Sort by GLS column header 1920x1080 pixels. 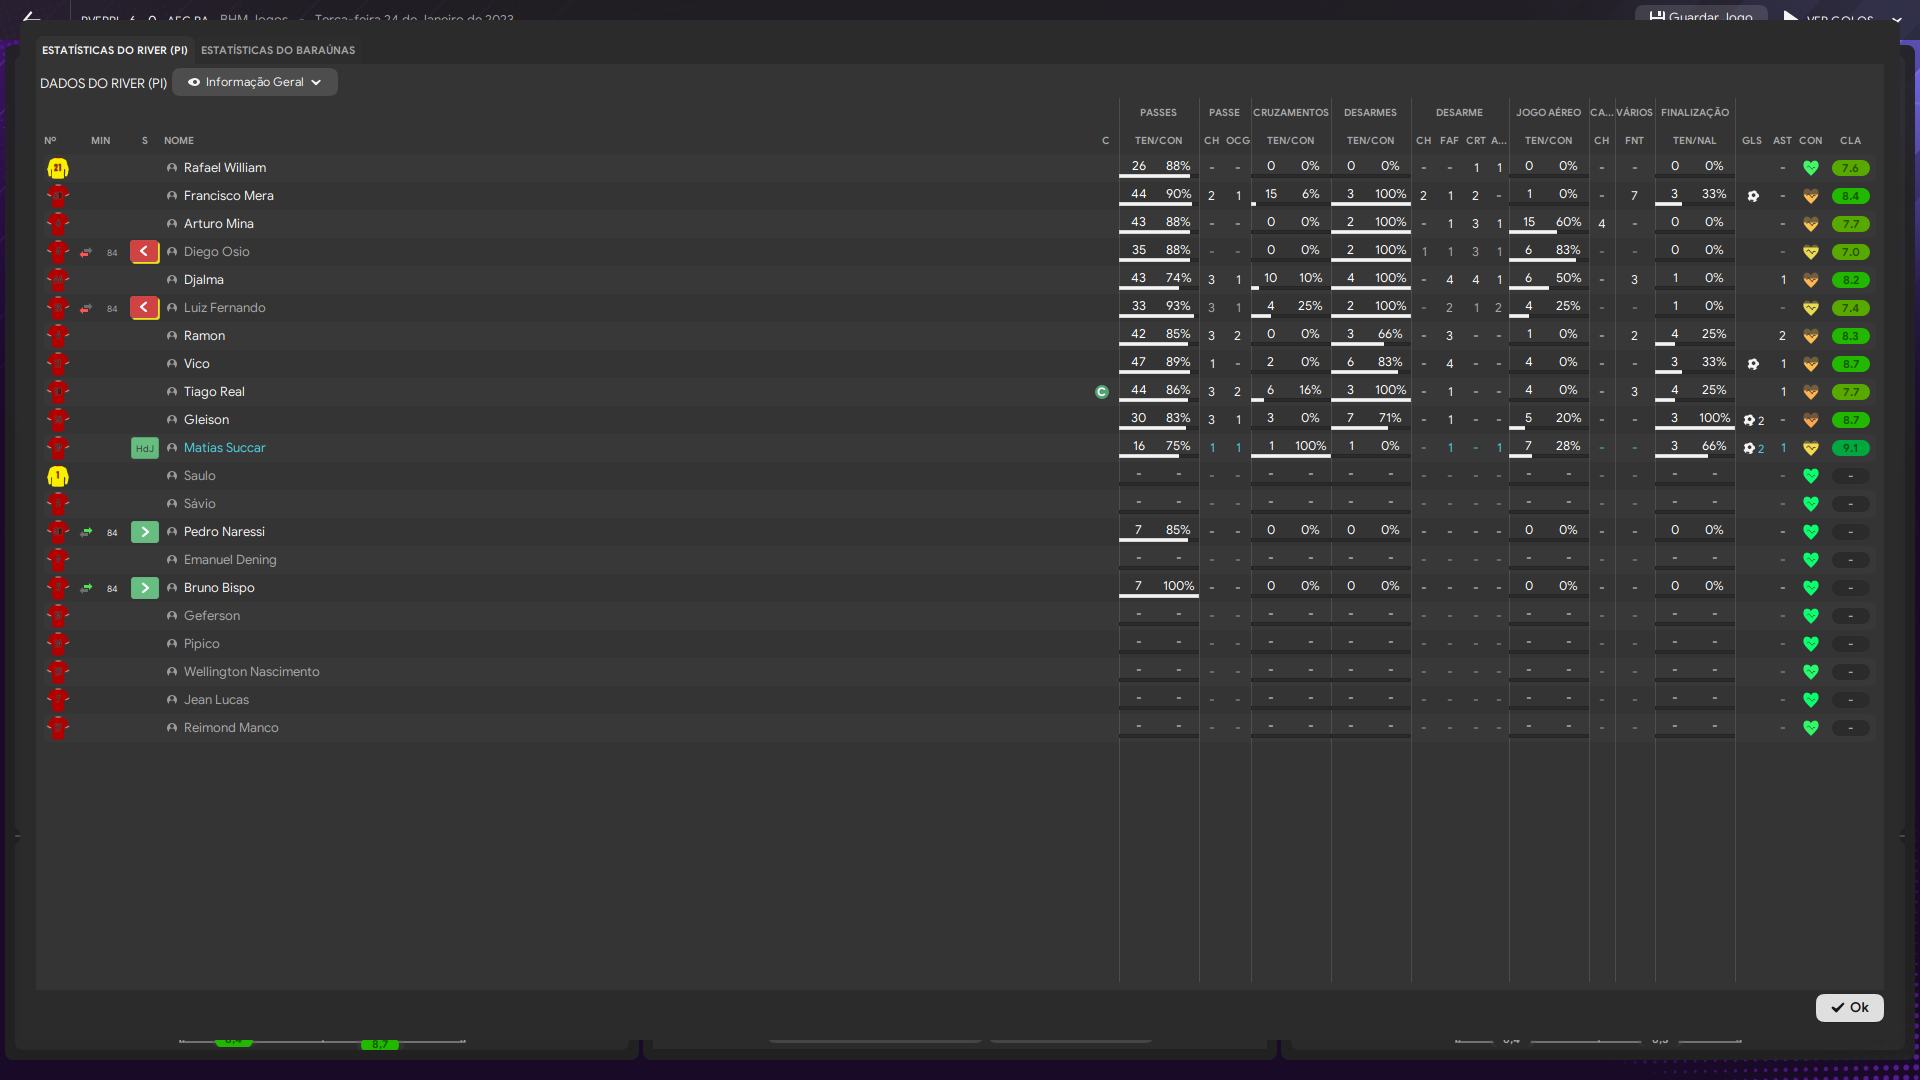[x=1752, y=141]
